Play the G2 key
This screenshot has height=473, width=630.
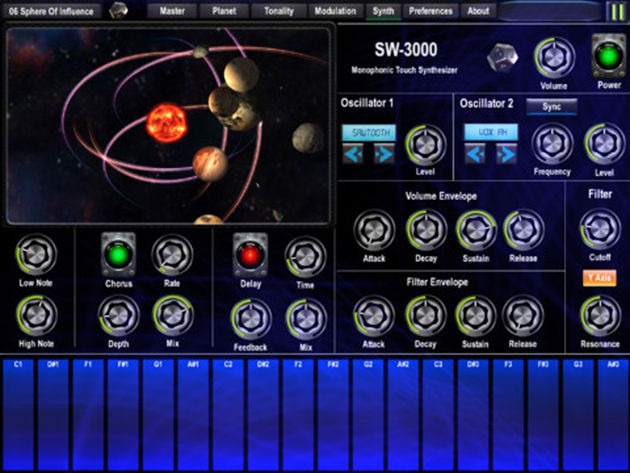(368, 415)
